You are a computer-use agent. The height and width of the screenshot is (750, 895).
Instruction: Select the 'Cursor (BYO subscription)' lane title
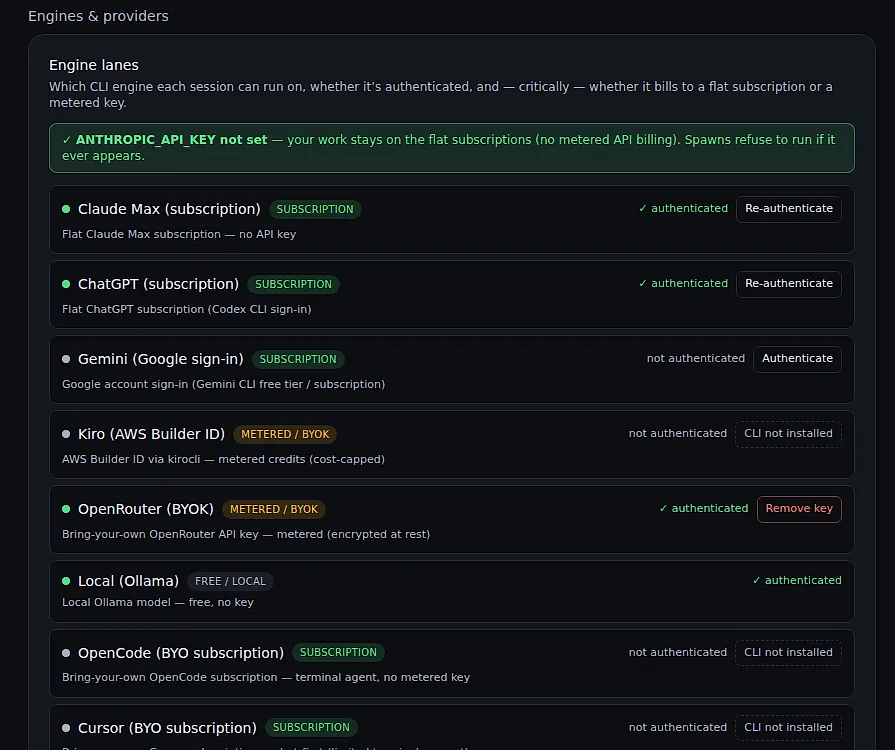[167, 728]
